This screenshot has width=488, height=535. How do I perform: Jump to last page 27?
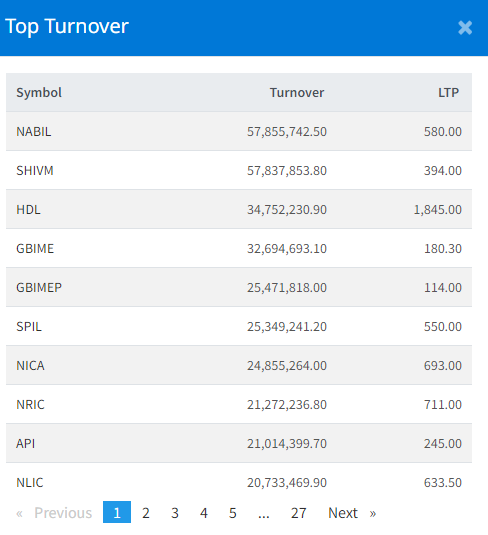(298, 512)
